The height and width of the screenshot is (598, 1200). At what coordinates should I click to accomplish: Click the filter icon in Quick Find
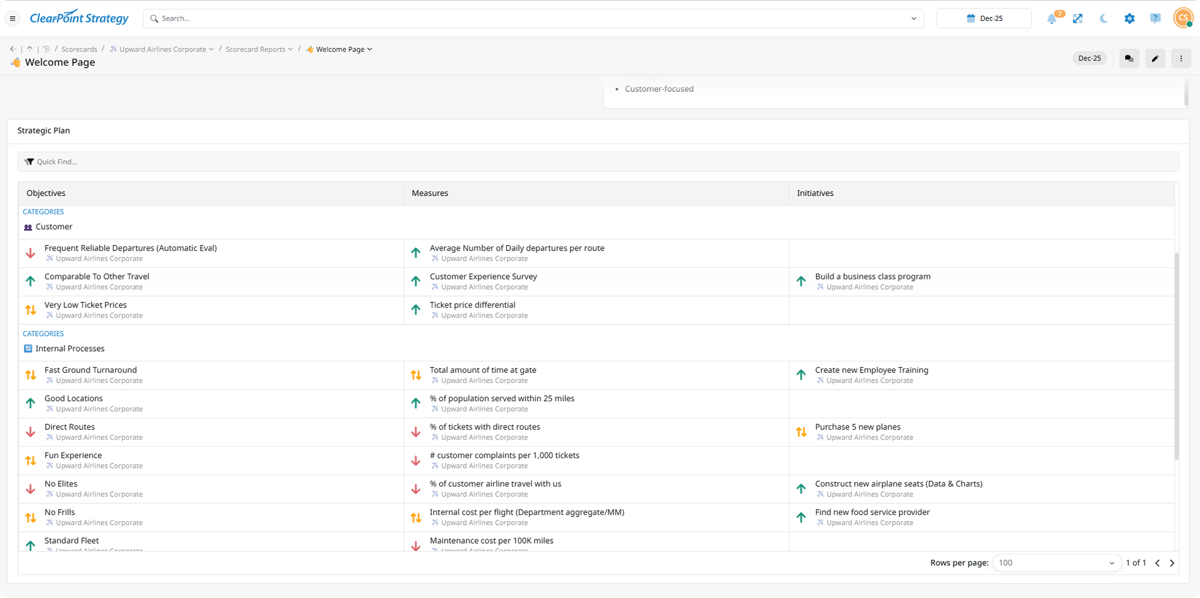[x=29, y=161]
